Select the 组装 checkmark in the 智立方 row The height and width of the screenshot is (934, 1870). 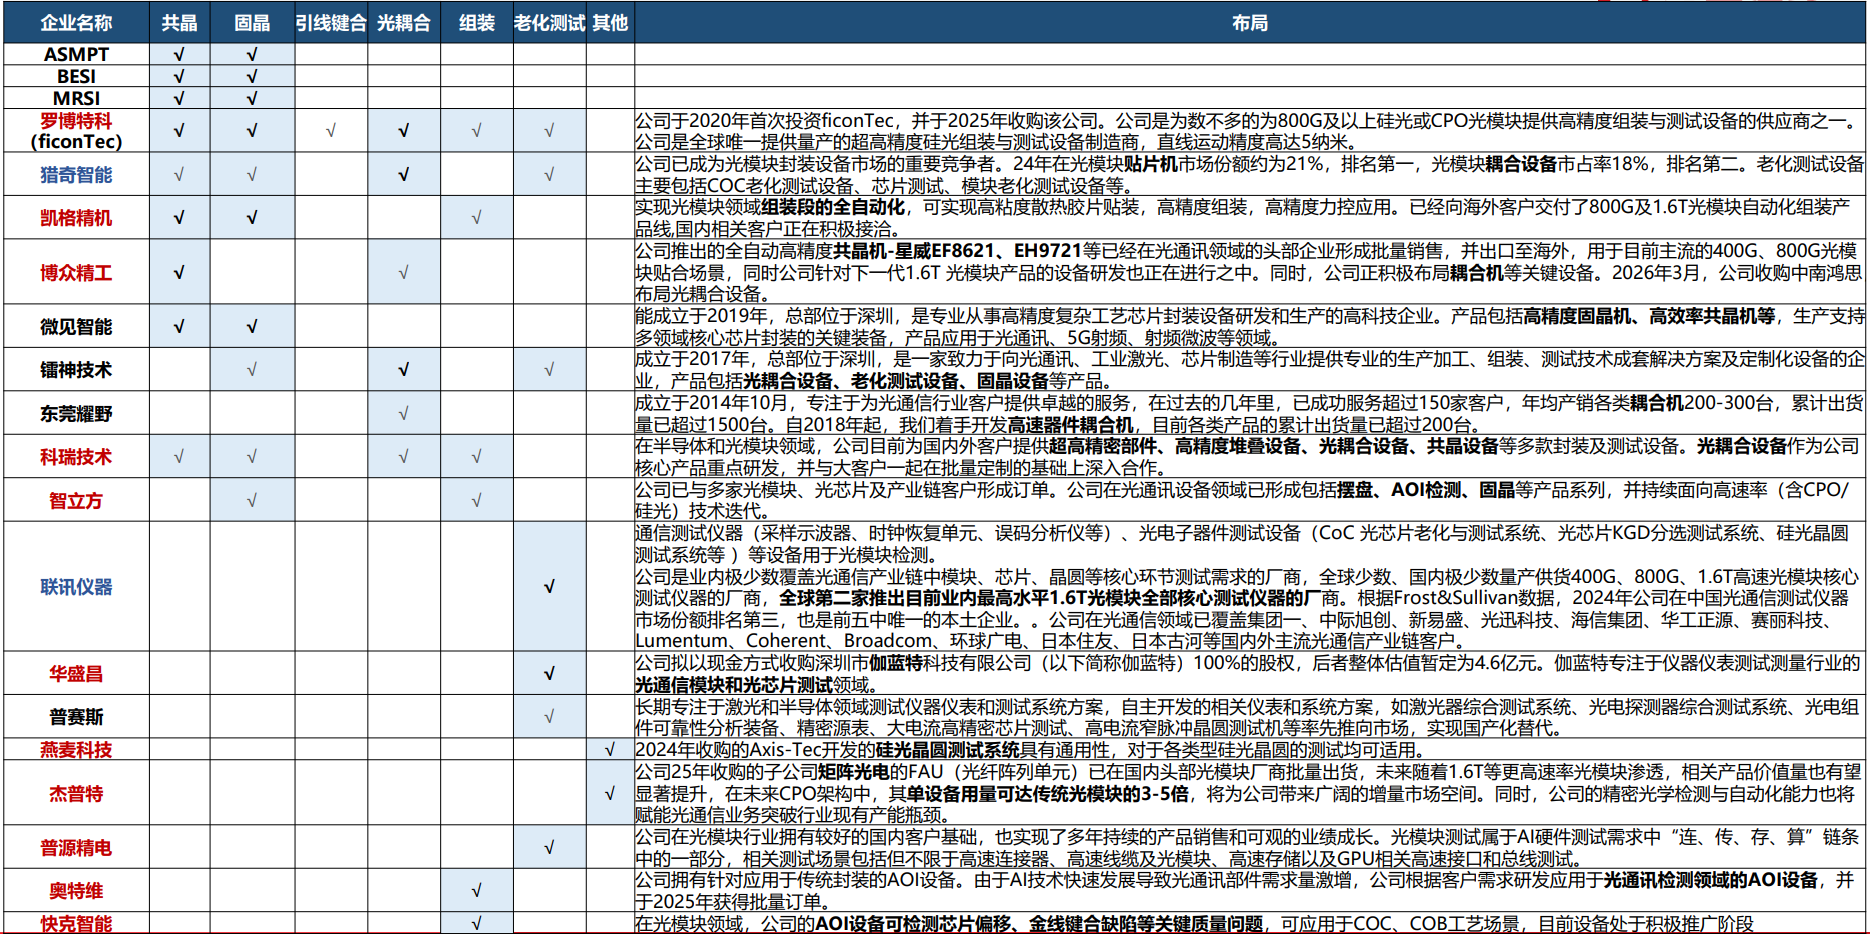pos(477,500)
